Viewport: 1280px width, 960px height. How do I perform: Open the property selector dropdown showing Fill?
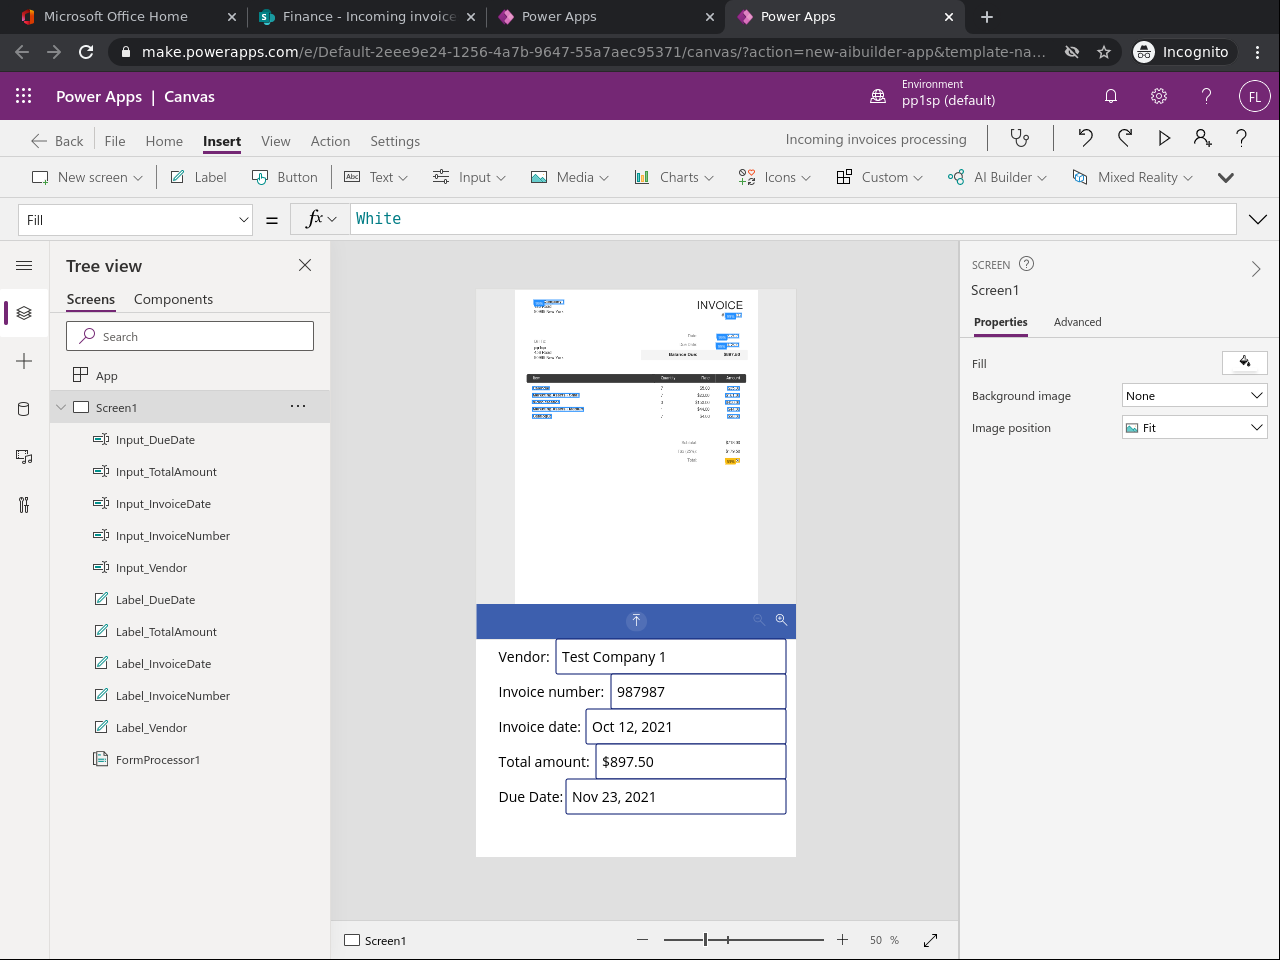tap(135, 220)
